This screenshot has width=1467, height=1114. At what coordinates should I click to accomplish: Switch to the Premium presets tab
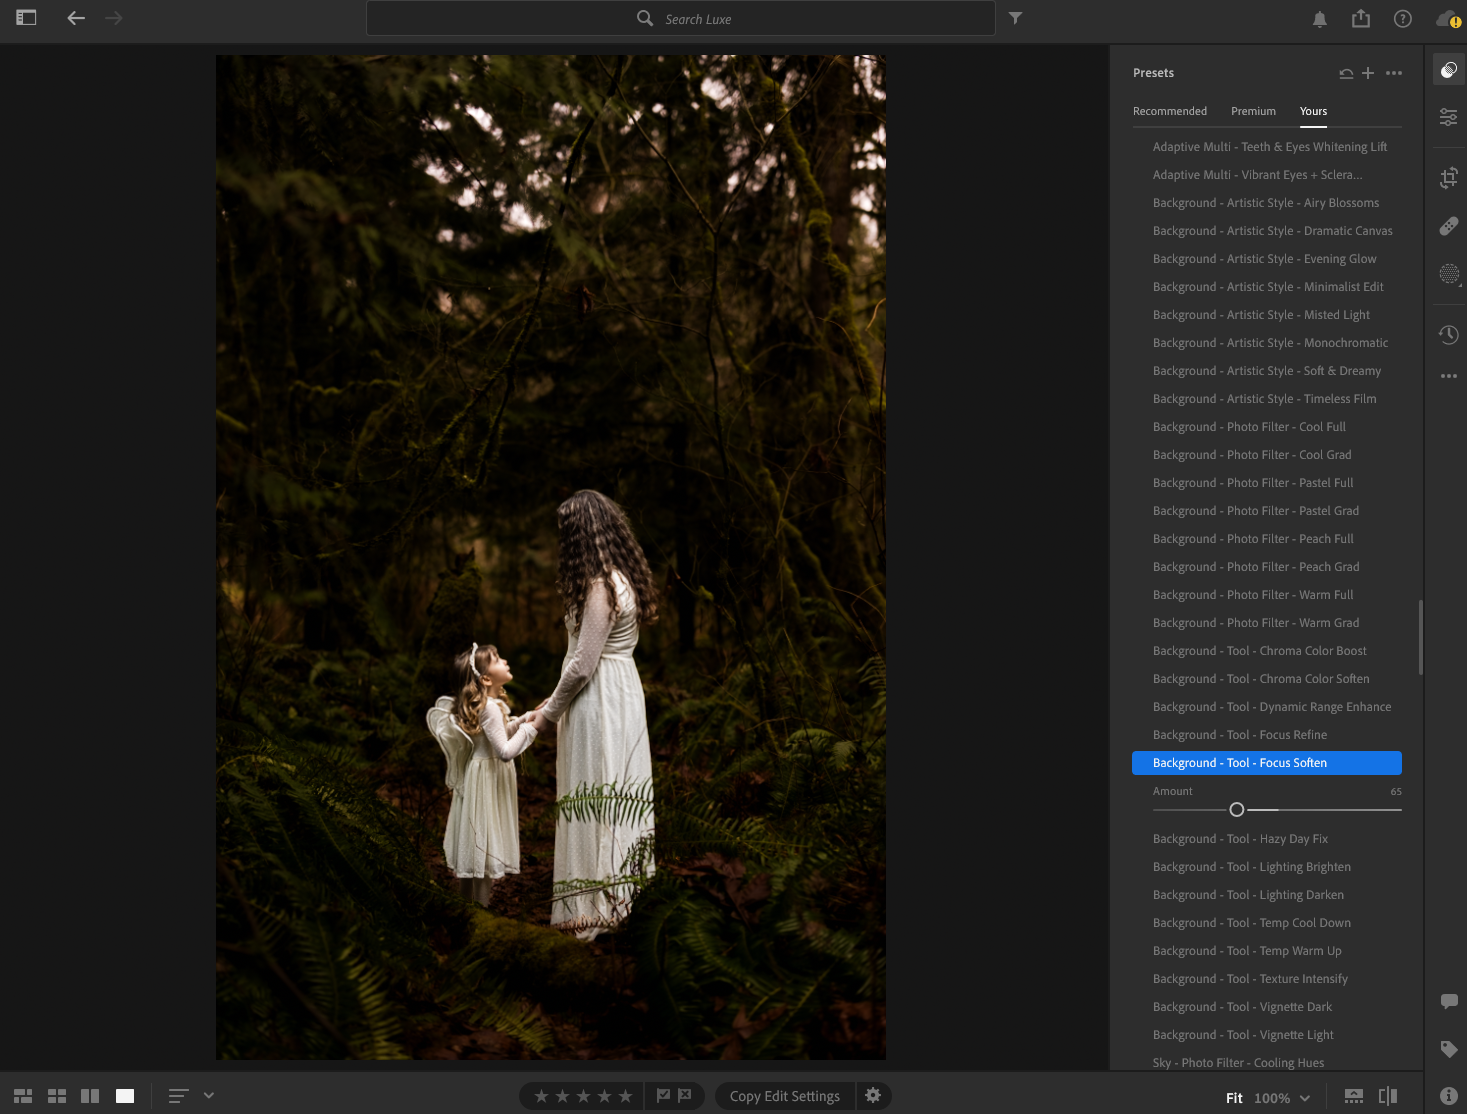coord(1253,111)
